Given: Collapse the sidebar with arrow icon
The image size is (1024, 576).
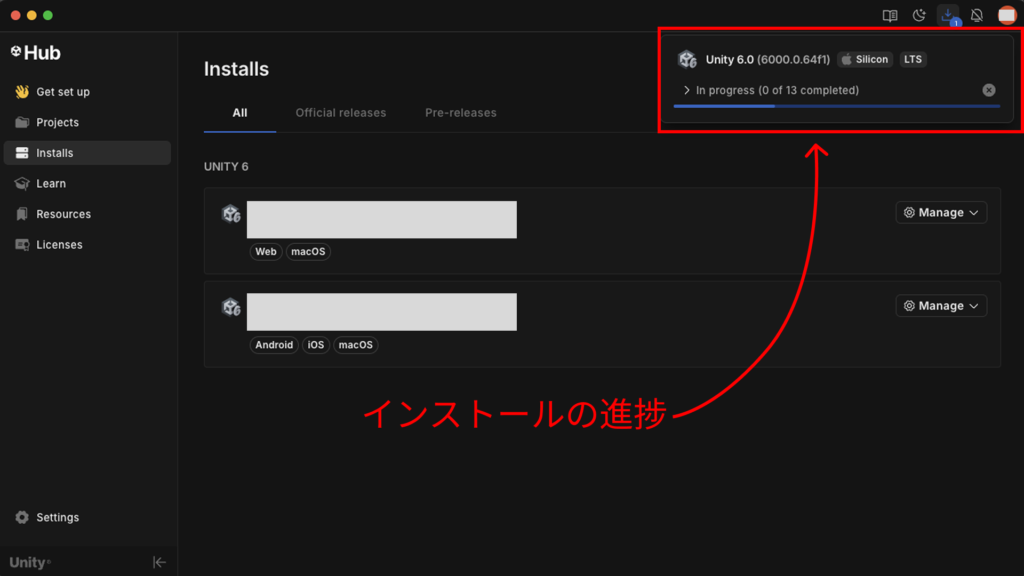Looking at the screenshot, I should (159, 562).
